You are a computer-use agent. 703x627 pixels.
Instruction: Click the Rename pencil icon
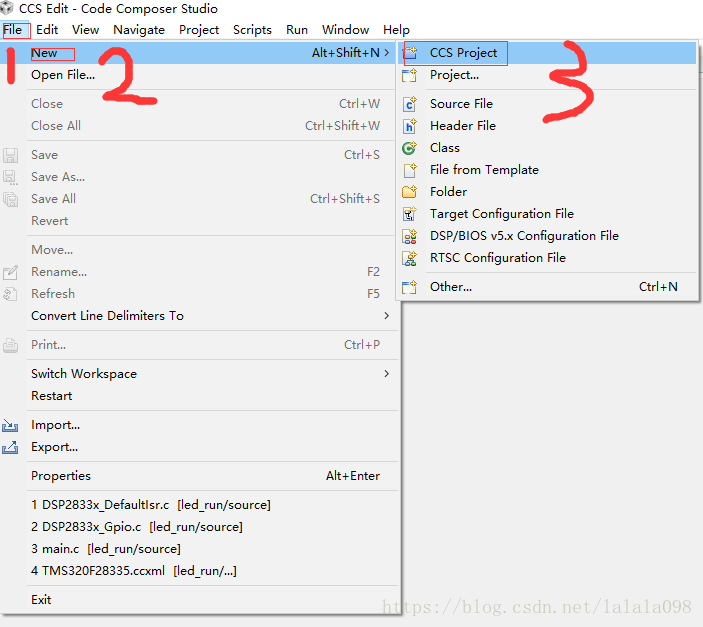(10, 272)
